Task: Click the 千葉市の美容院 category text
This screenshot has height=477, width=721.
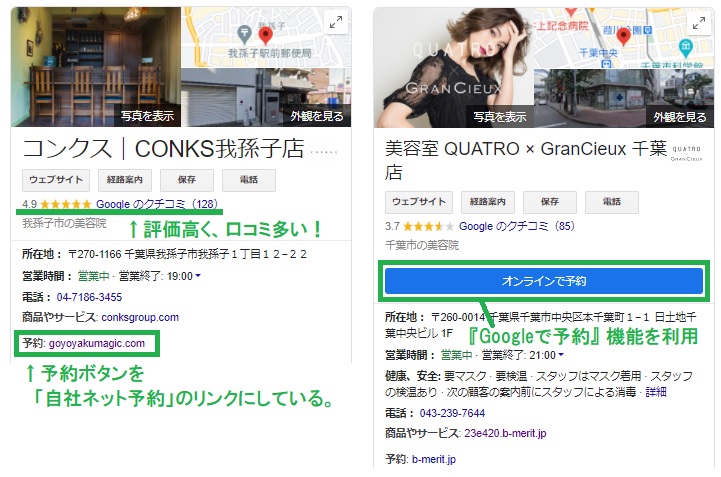Action: pyautogui.click(x=422, y=245)
